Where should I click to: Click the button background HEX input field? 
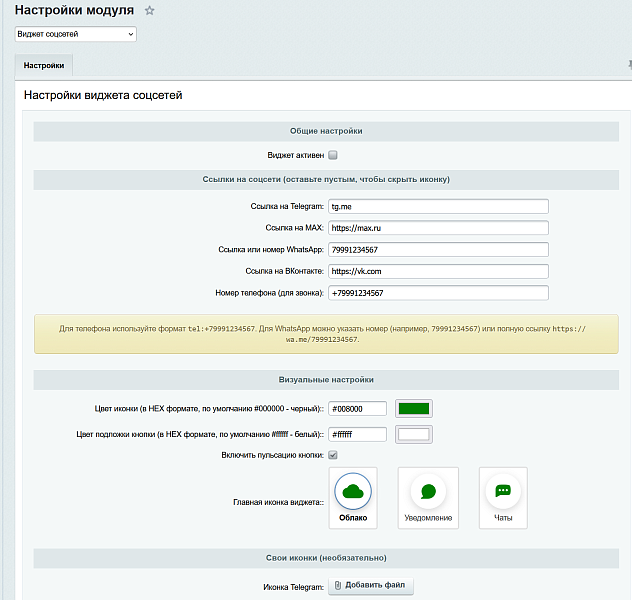coord(358,434)
